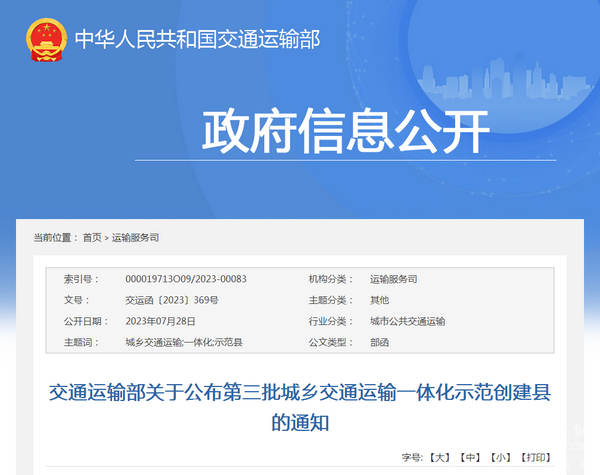
Task: Click the index number 000019713O09/2023-00083
Action: [185, 279]
